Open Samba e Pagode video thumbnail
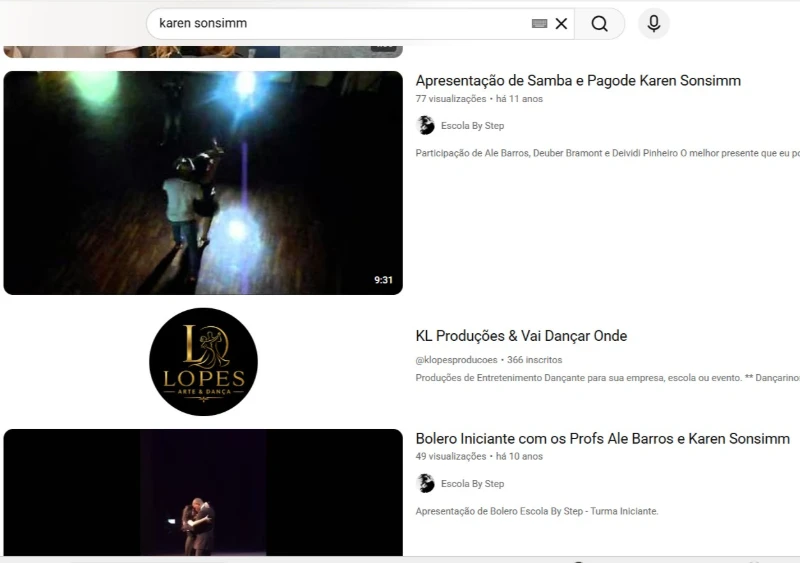Screen dimensions: 800x563 point(203,183)
